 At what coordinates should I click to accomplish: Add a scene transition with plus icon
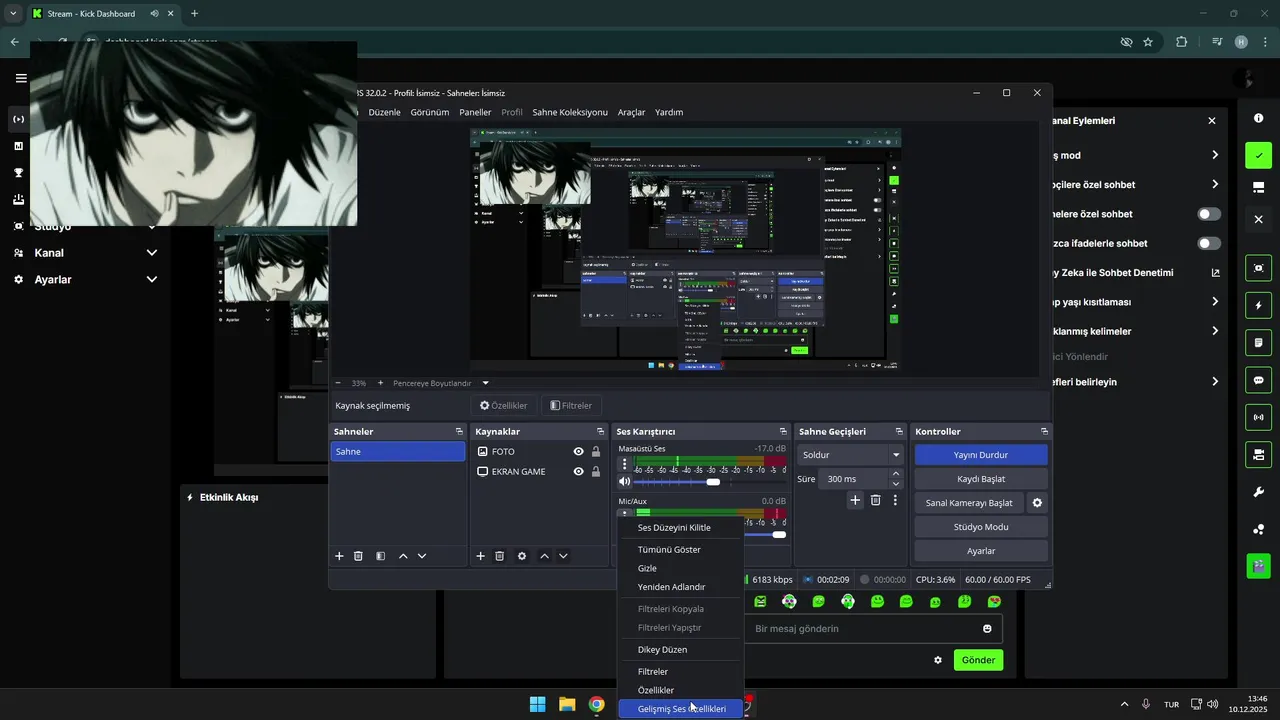[x=855, y=500]
